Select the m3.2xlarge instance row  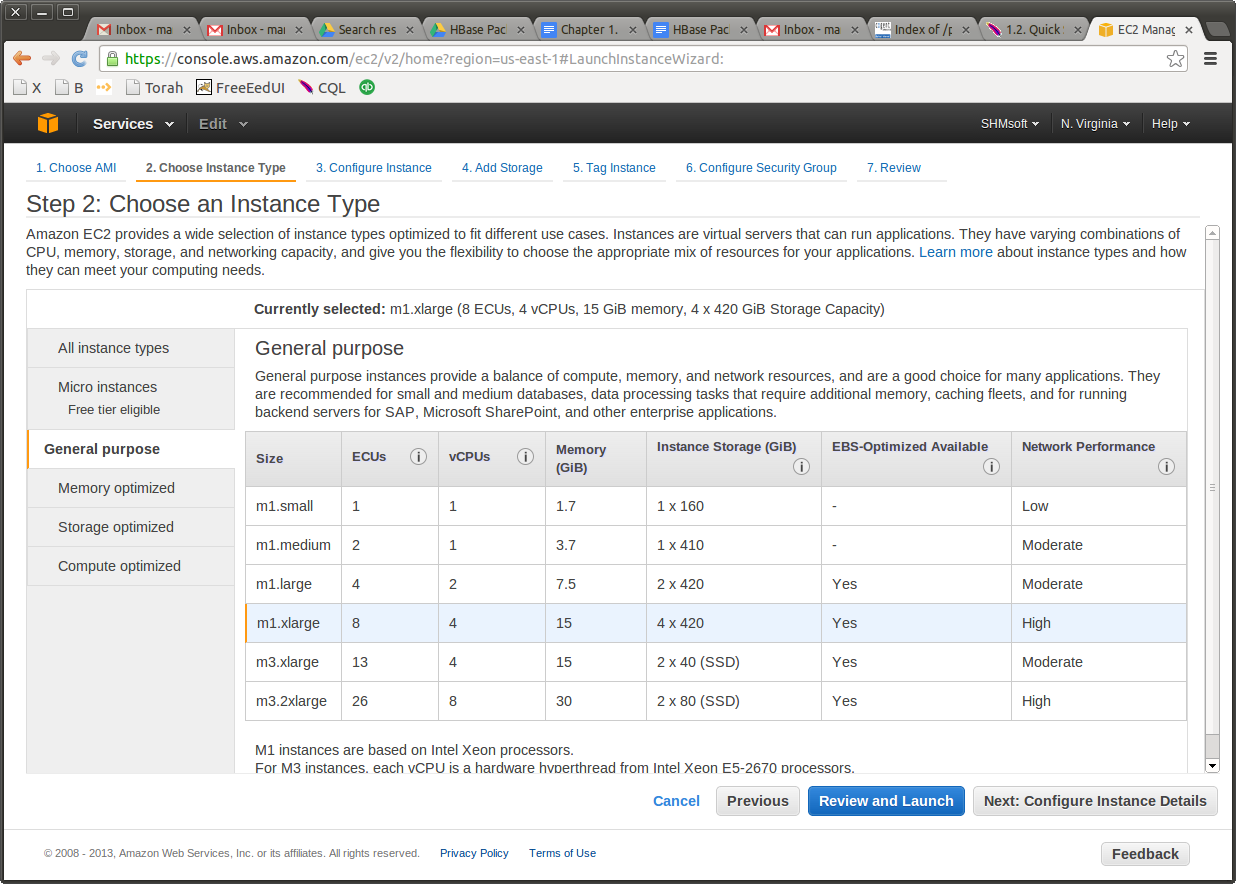pos(716,701)
